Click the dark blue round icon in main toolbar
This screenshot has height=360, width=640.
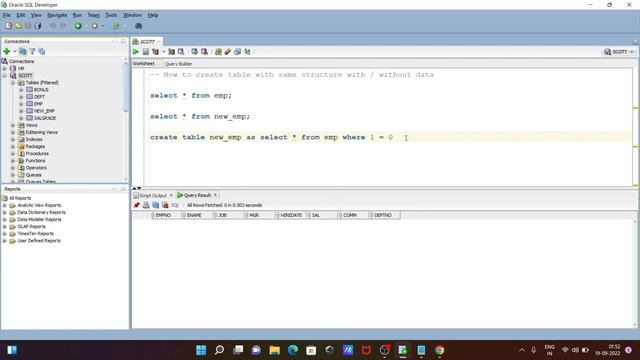tap(138, 26)
